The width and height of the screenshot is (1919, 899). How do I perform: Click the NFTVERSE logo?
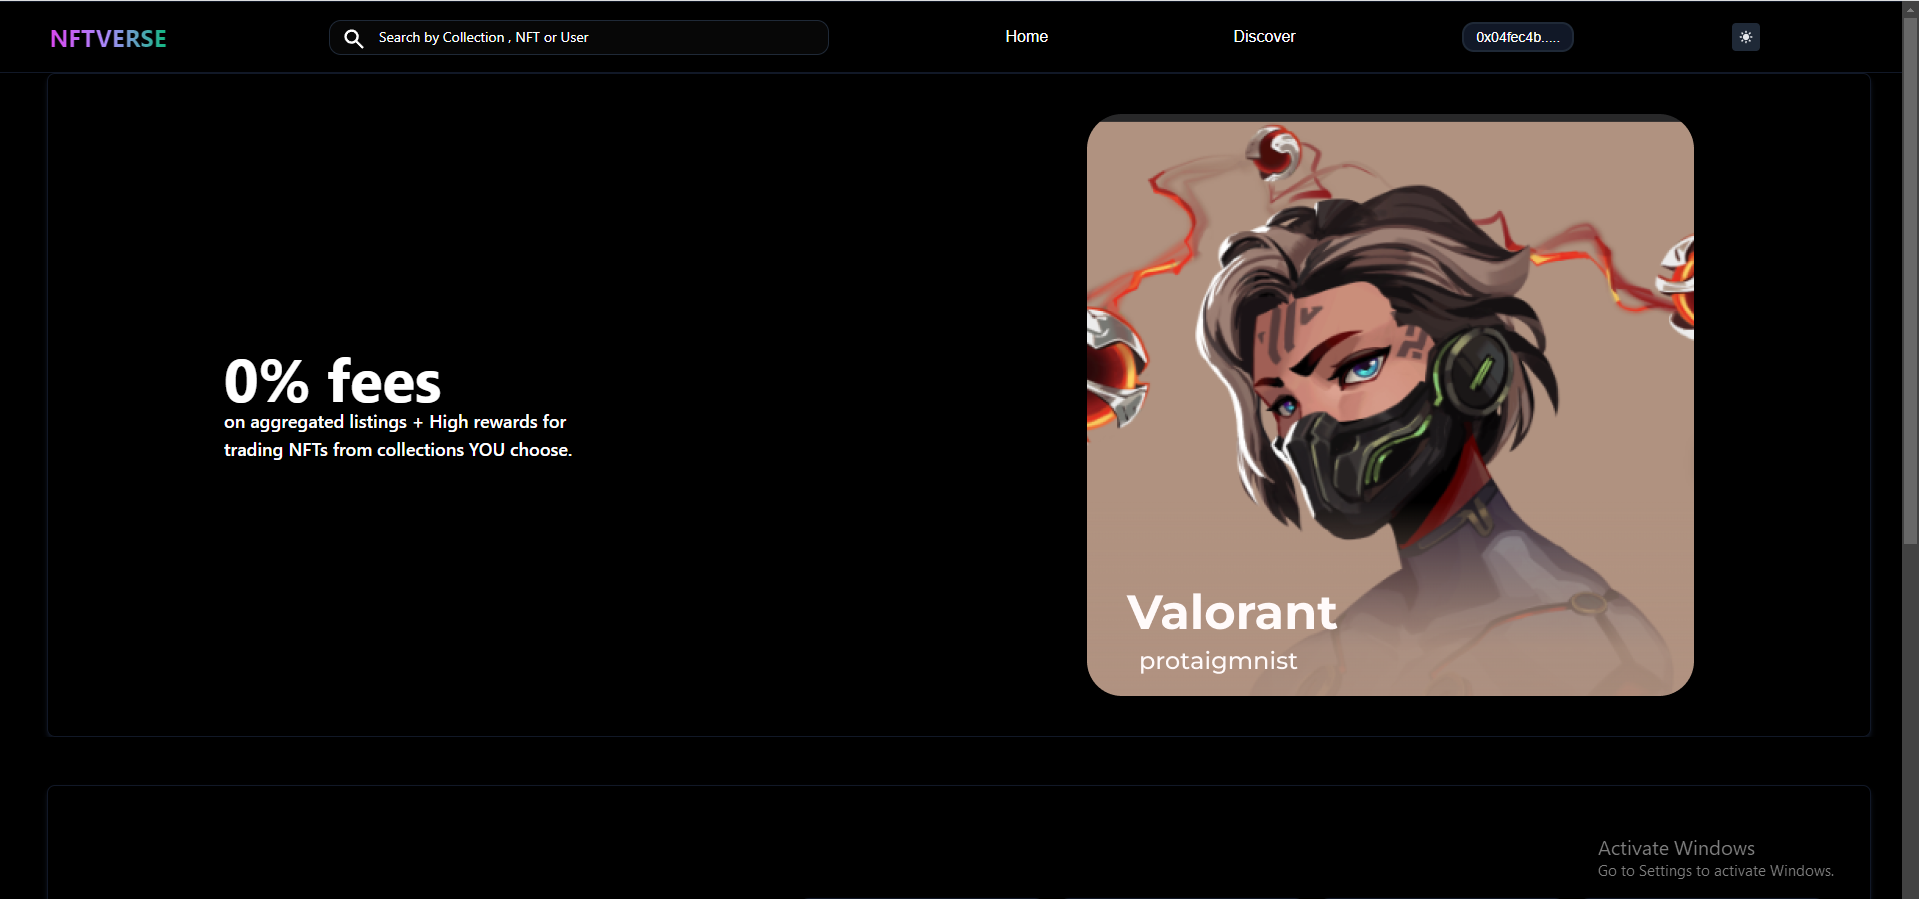pyautogui.click(x=108, y=38)
